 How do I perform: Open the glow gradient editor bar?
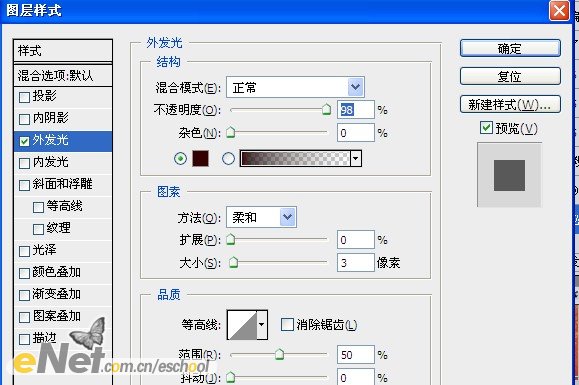[295, 158]
